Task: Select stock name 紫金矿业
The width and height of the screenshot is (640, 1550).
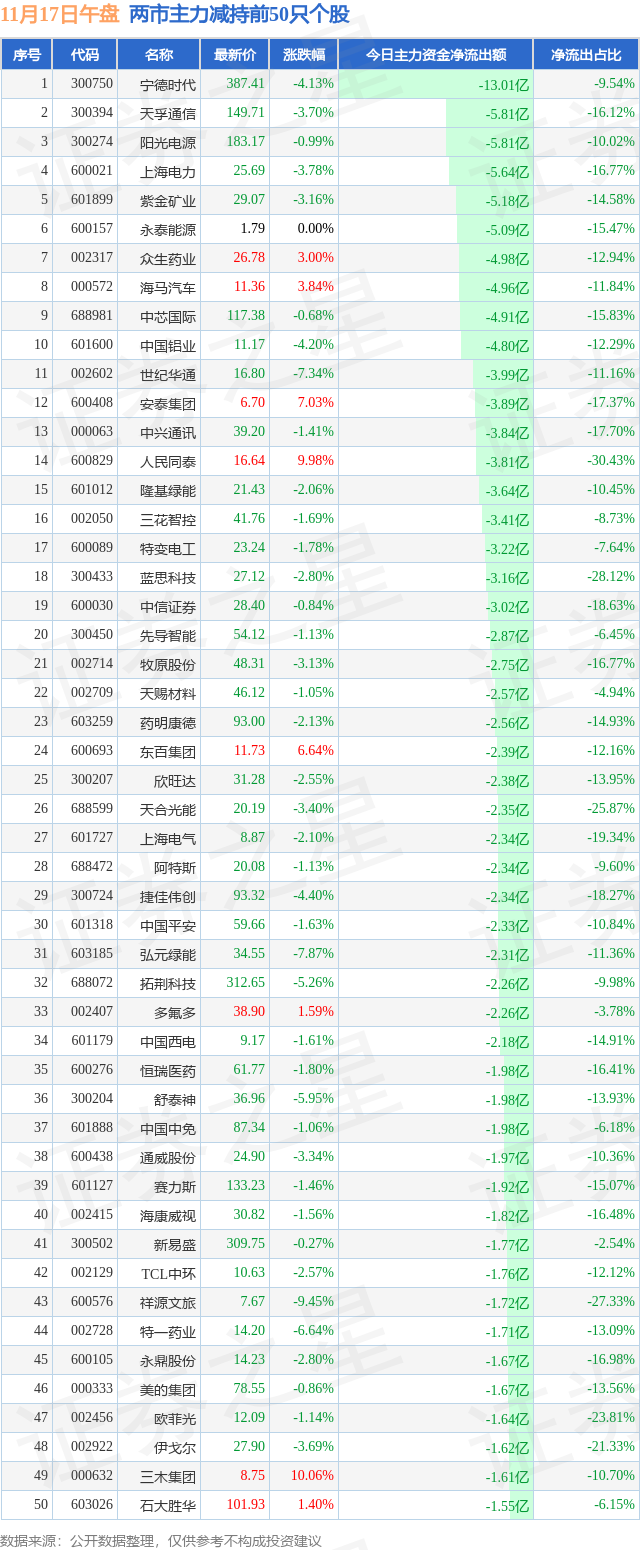Action: (168, 200)
